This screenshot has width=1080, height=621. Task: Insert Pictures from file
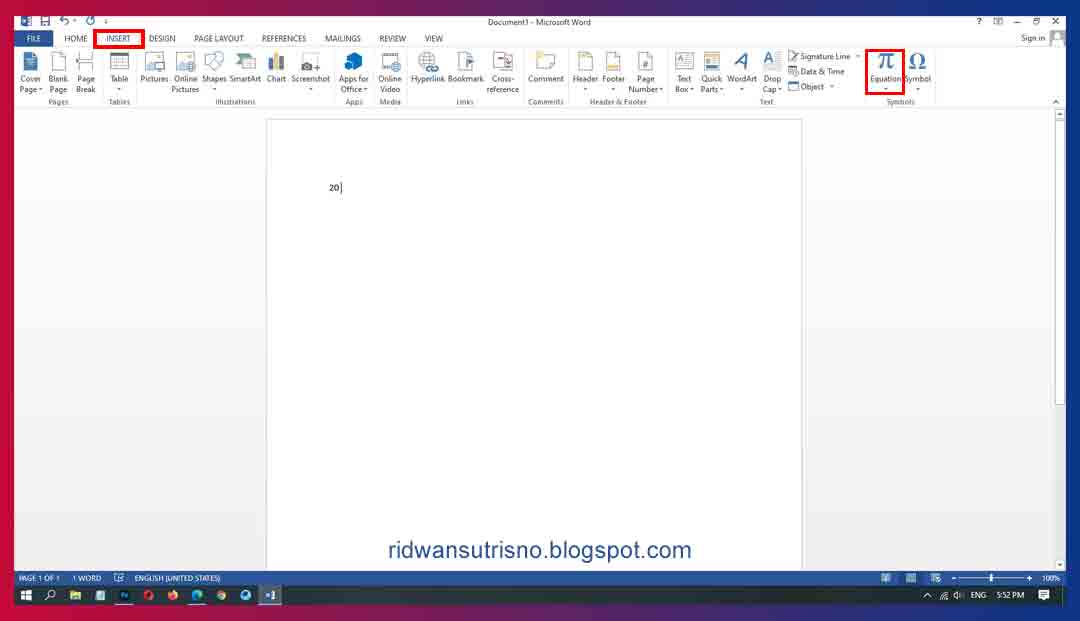(155, 70)
